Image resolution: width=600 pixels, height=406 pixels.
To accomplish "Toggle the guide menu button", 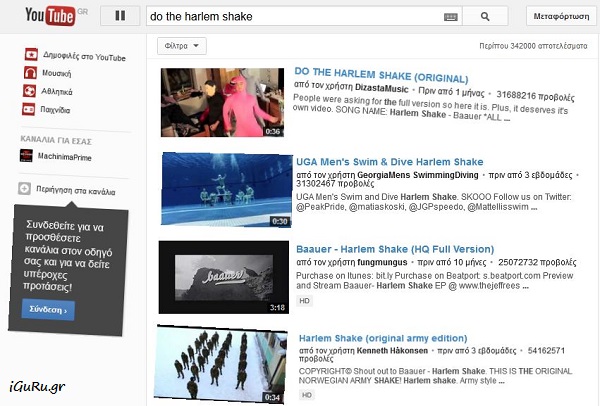I will click(x=121, y=16).
